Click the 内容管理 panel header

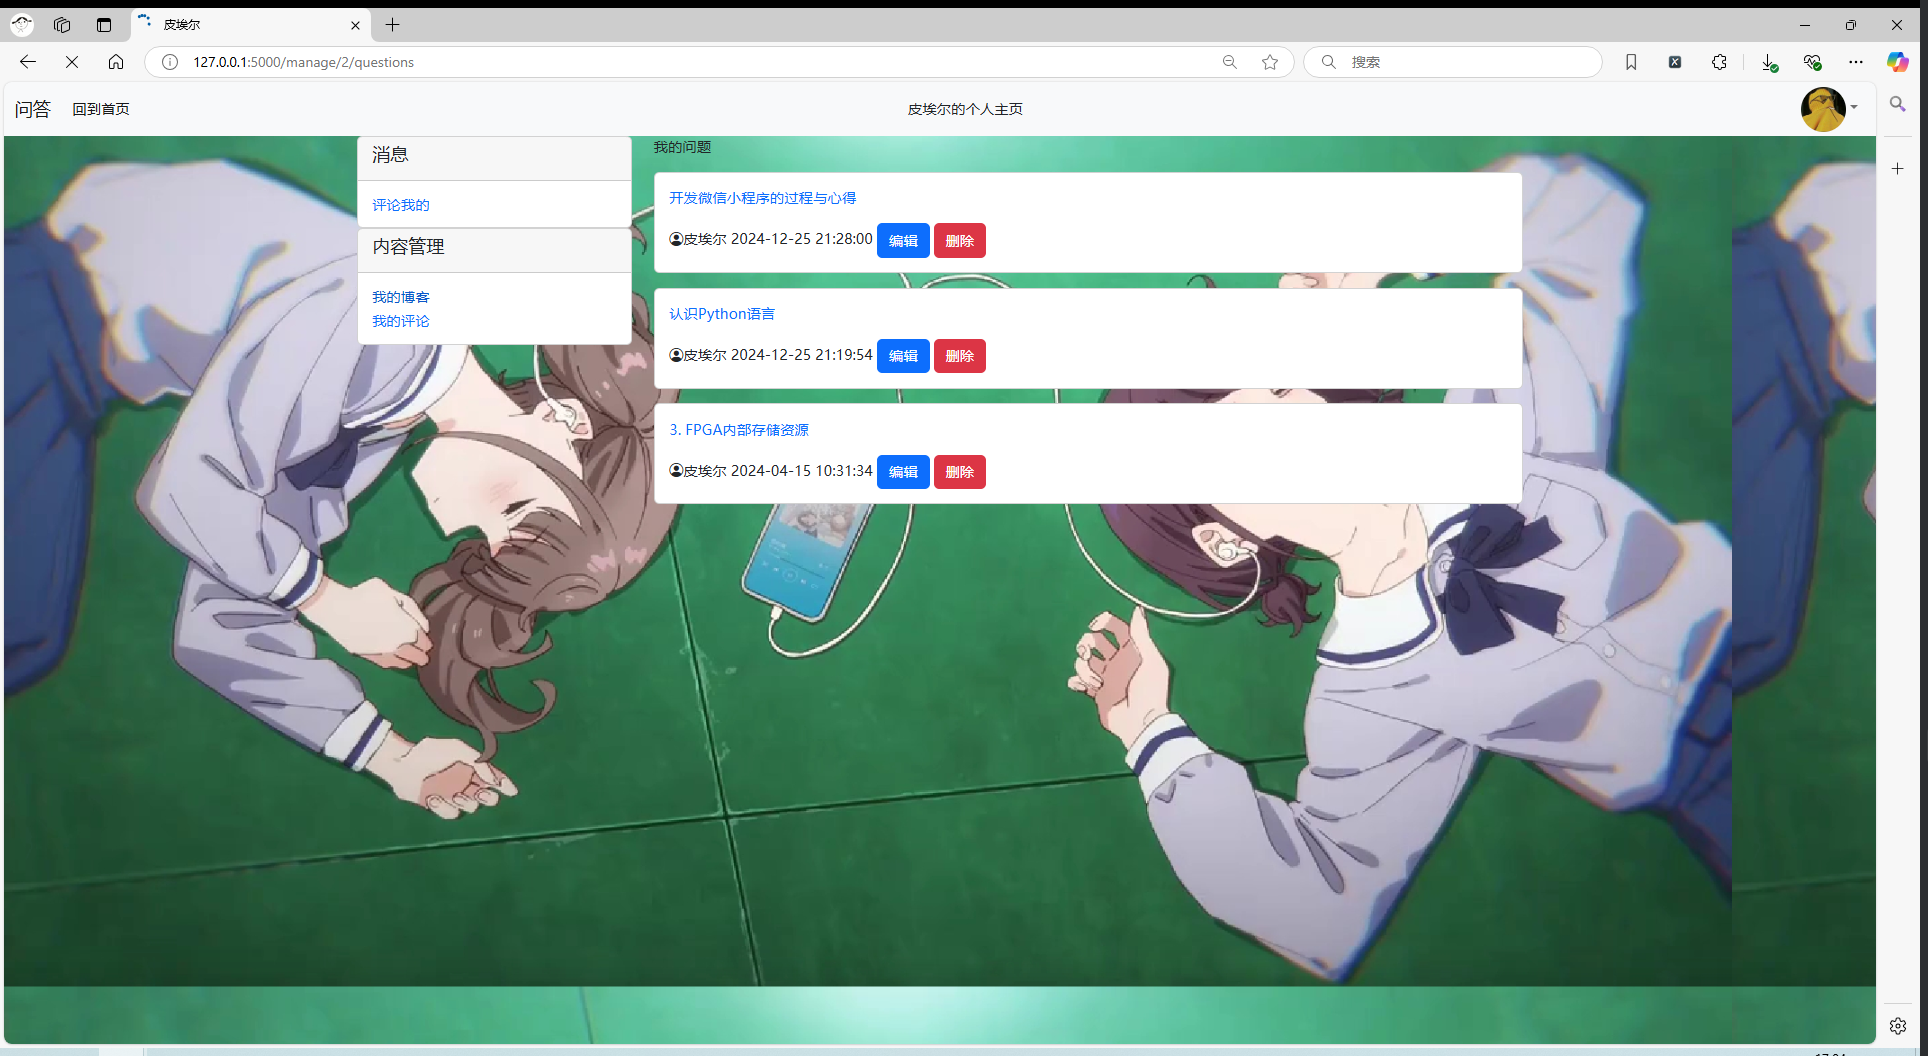click(x=494, y=250)
